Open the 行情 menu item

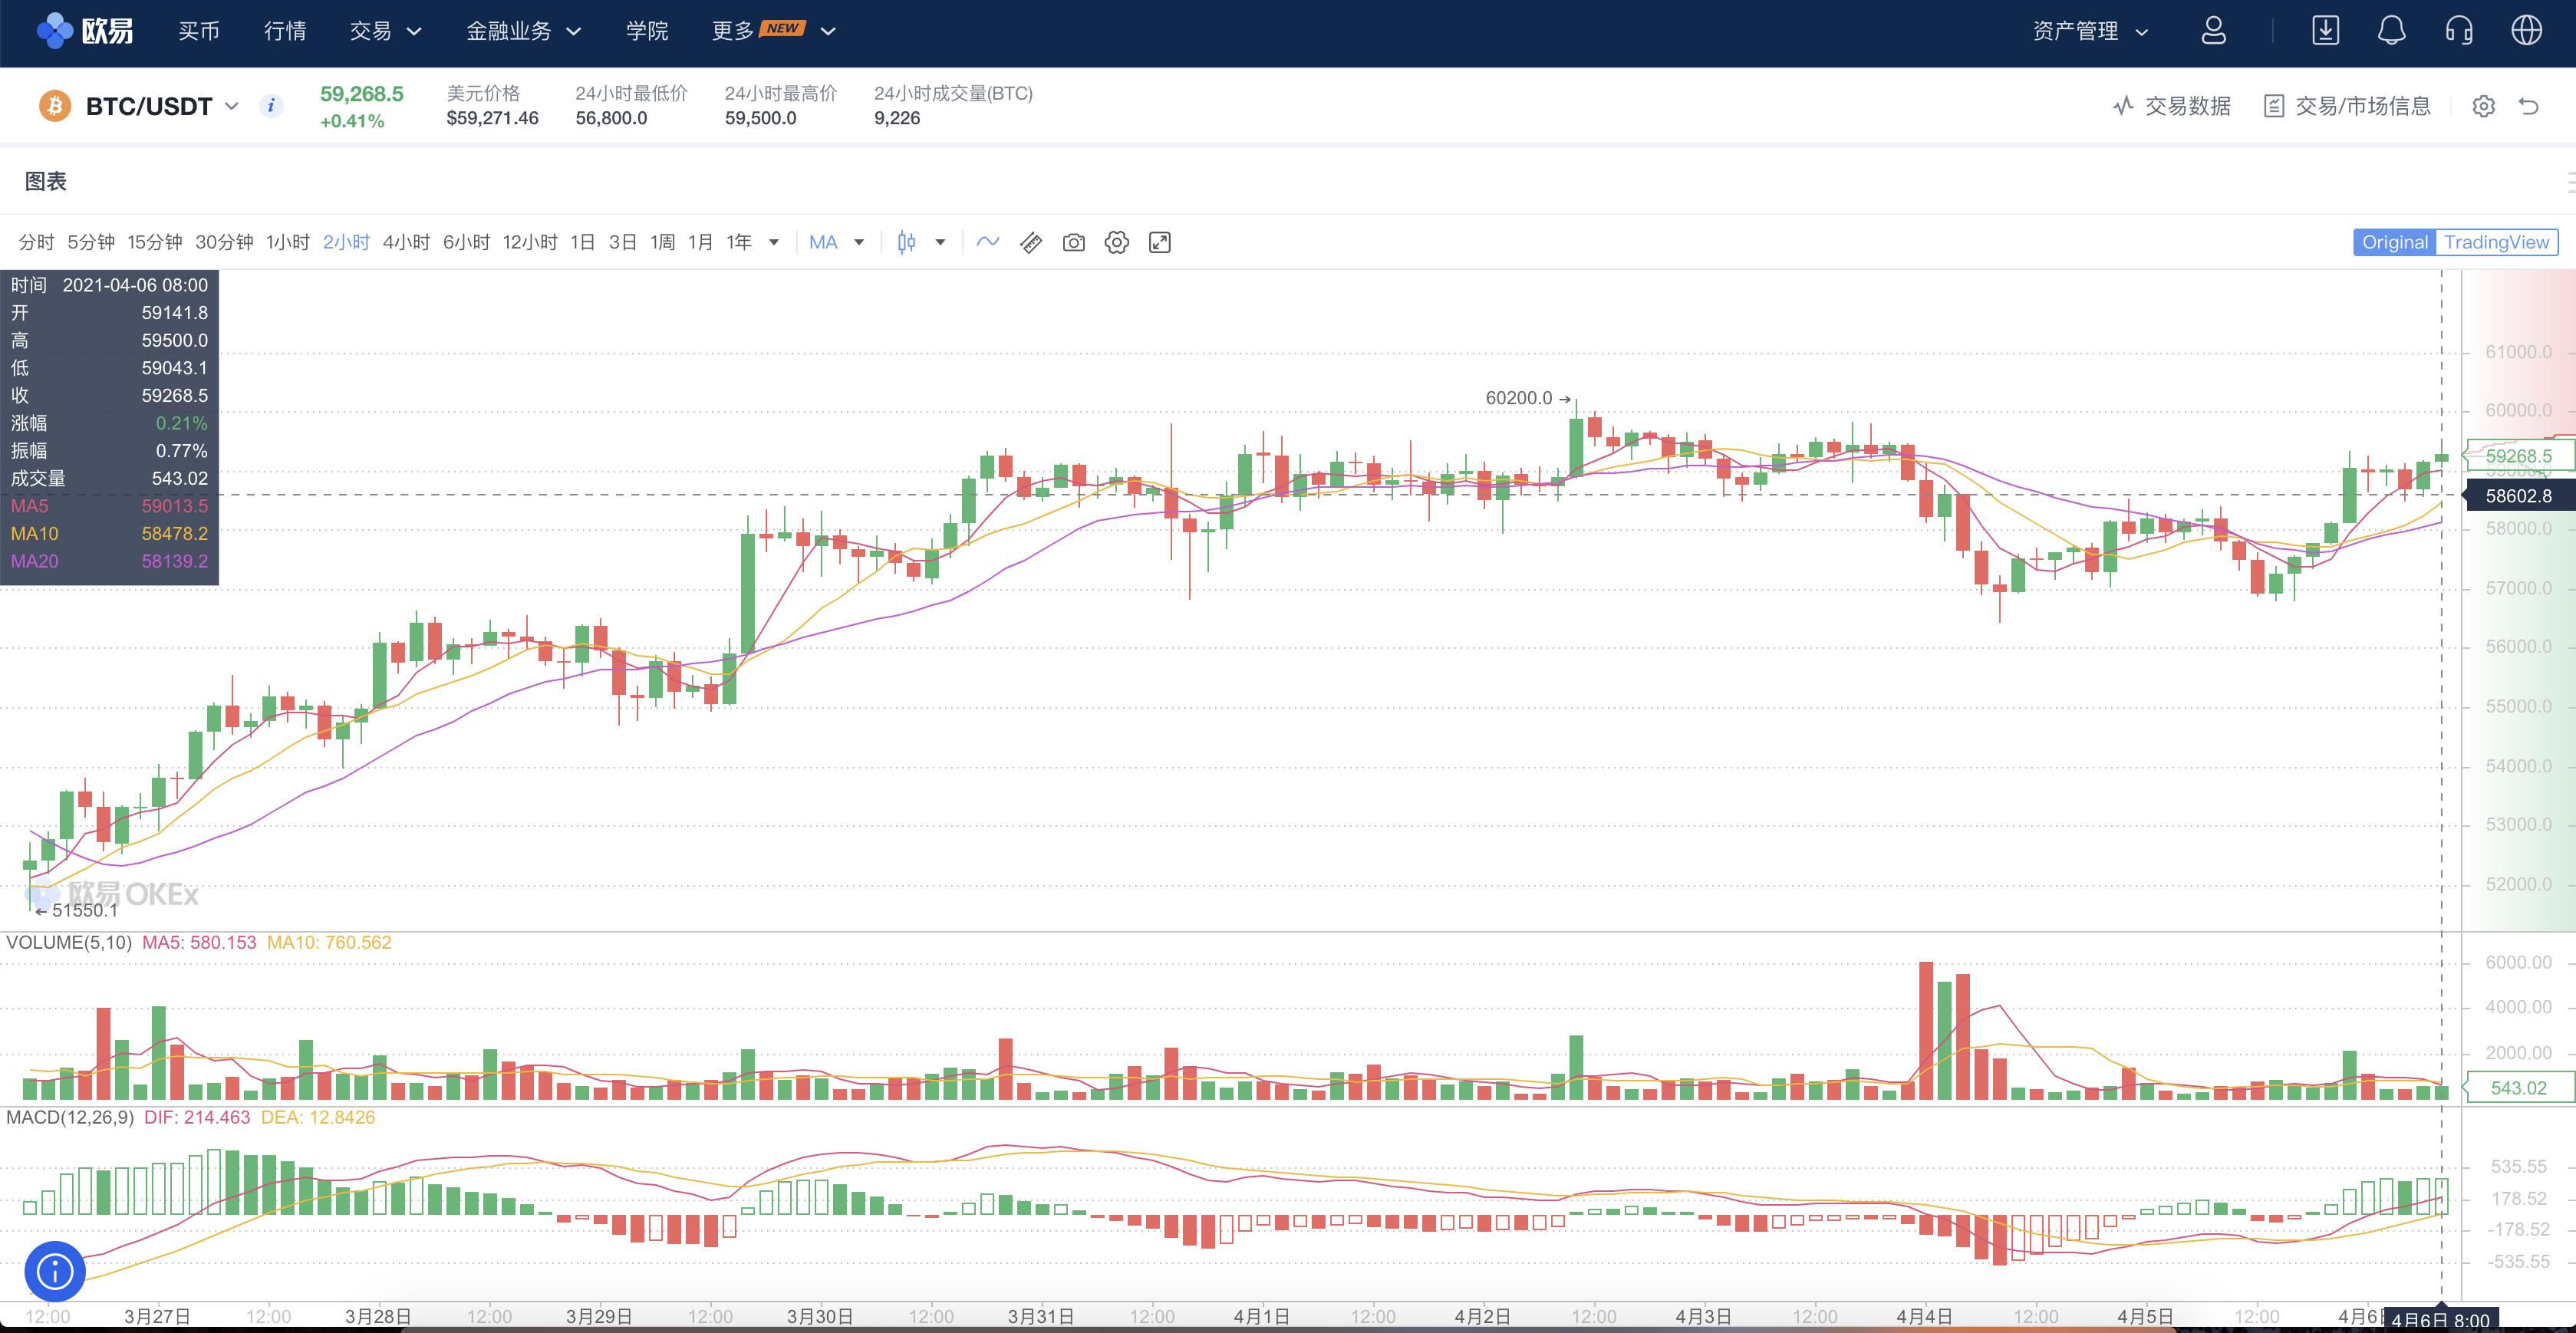tap(285, 31)
